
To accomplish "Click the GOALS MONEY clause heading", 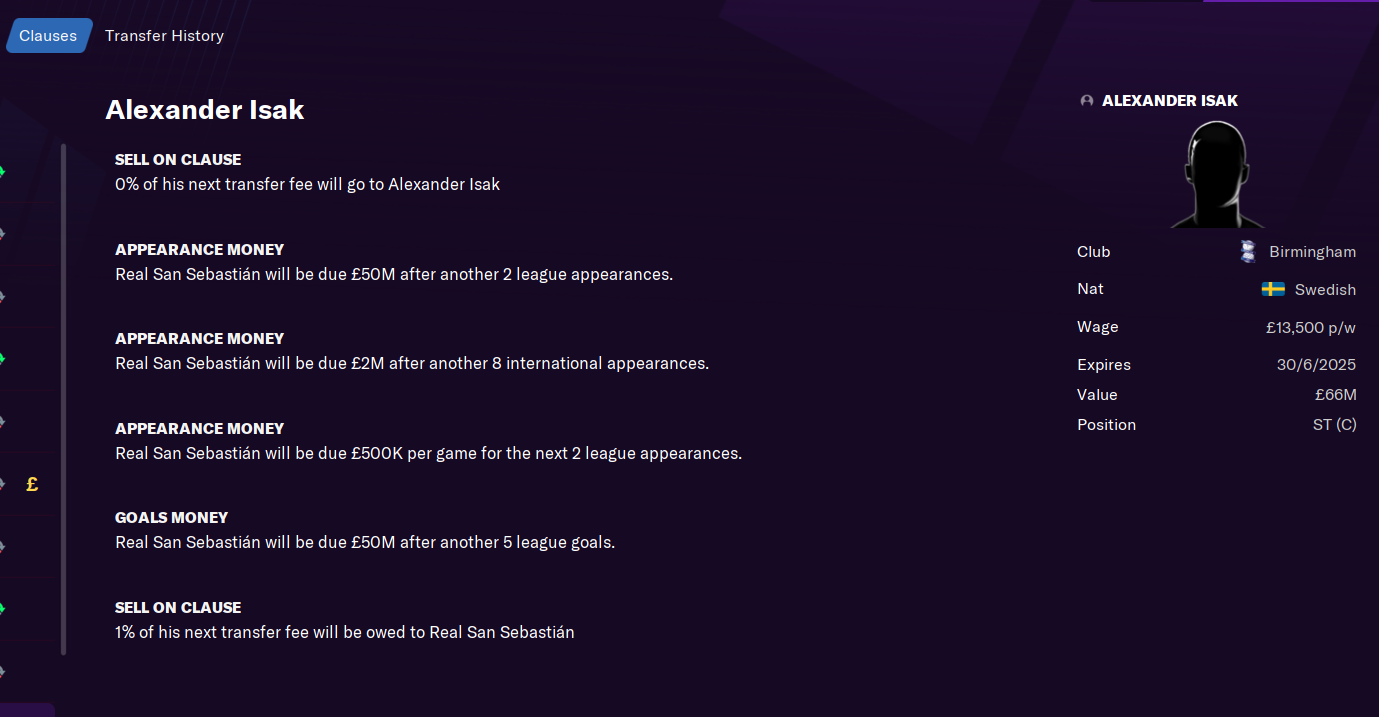I will (172, 518).
